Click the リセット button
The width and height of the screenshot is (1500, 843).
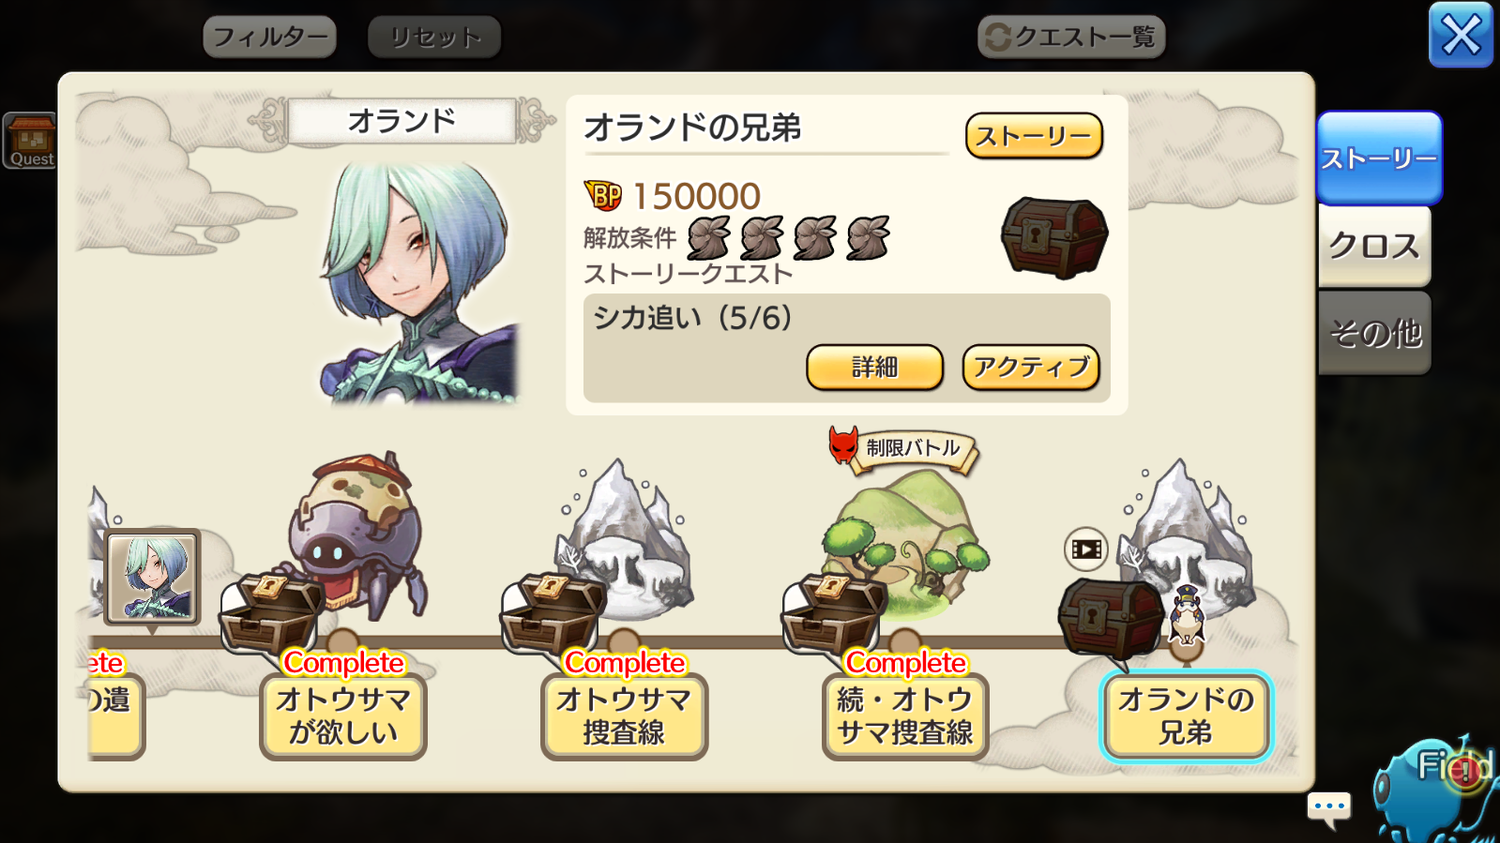pyautogui.click(x=434, y=37)
